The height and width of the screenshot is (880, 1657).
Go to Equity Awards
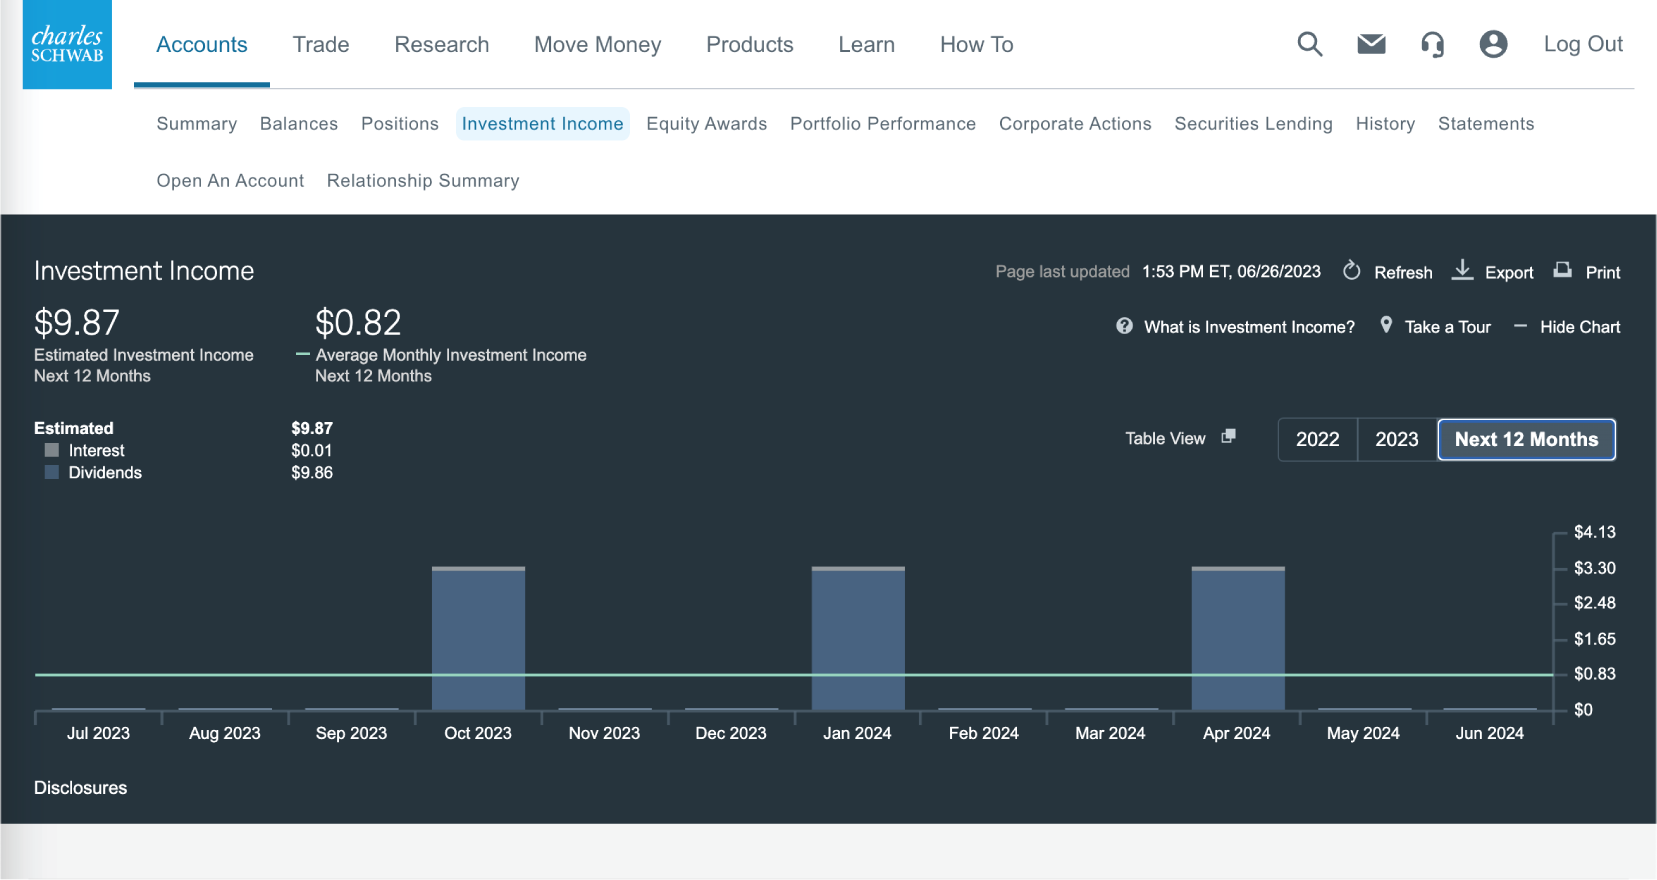coord(707,124)
